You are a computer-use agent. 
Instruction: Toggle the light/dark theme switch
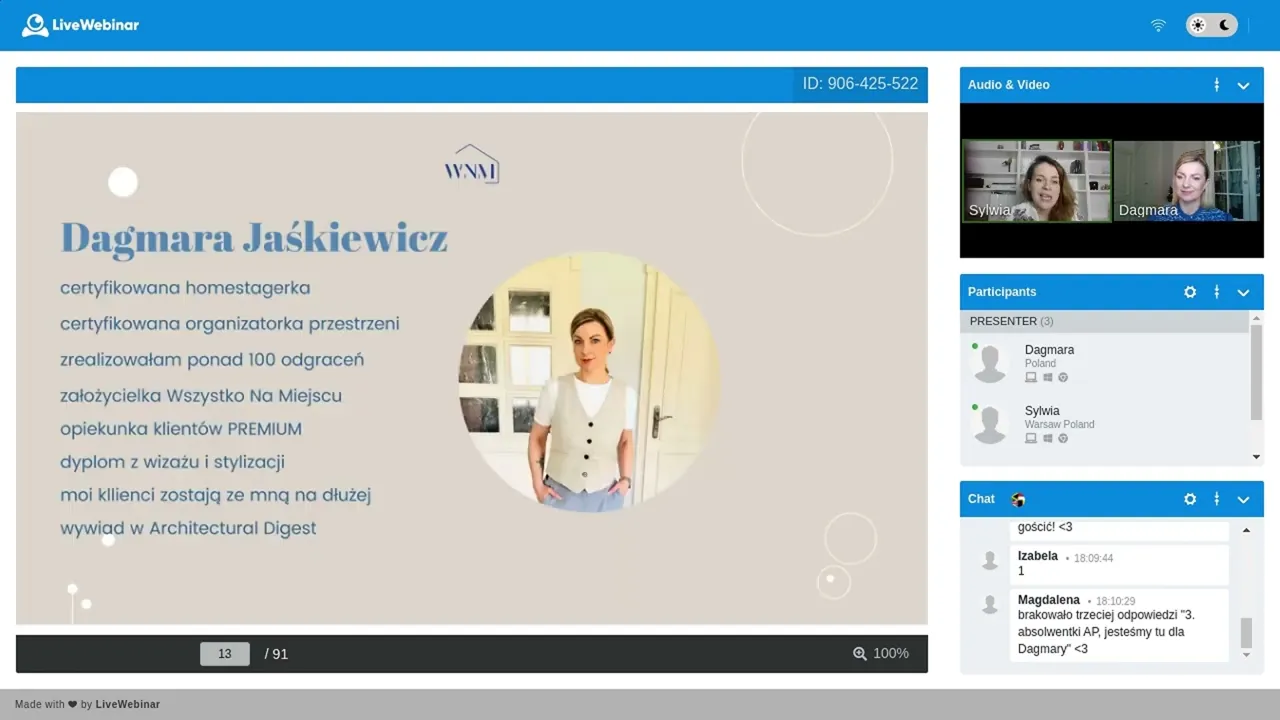pyautogui.click(x=1212, y=25)
